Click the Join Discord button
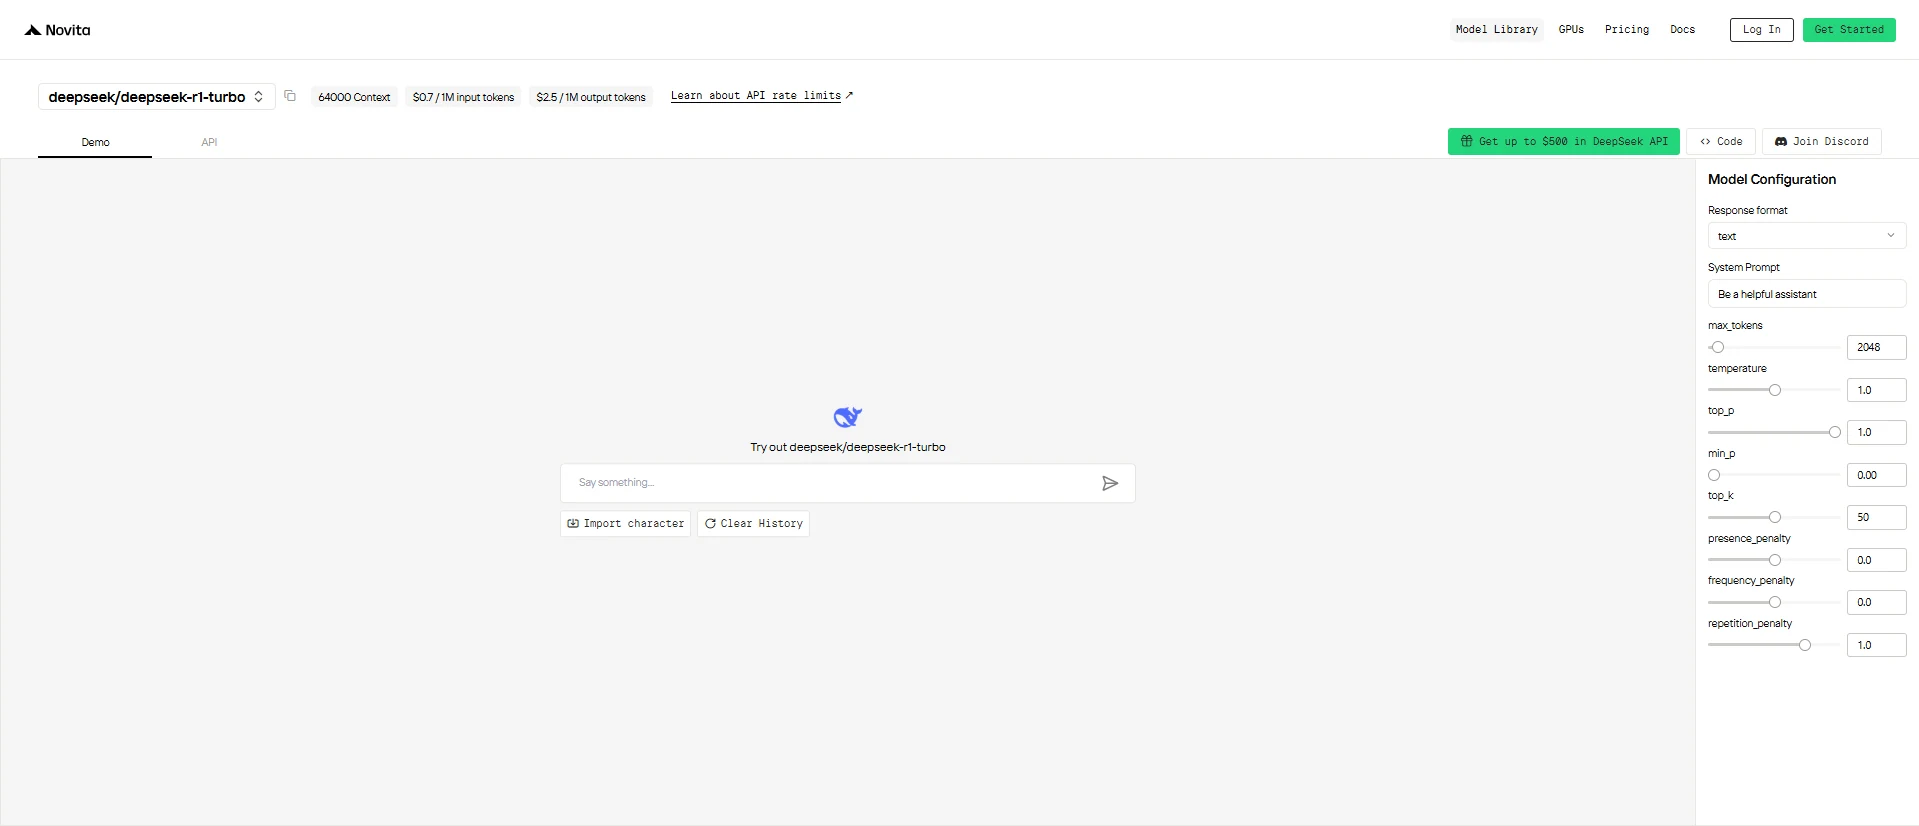Image resolution: width=1919 pixels, height=826 pixels. tap(1821, 142)
